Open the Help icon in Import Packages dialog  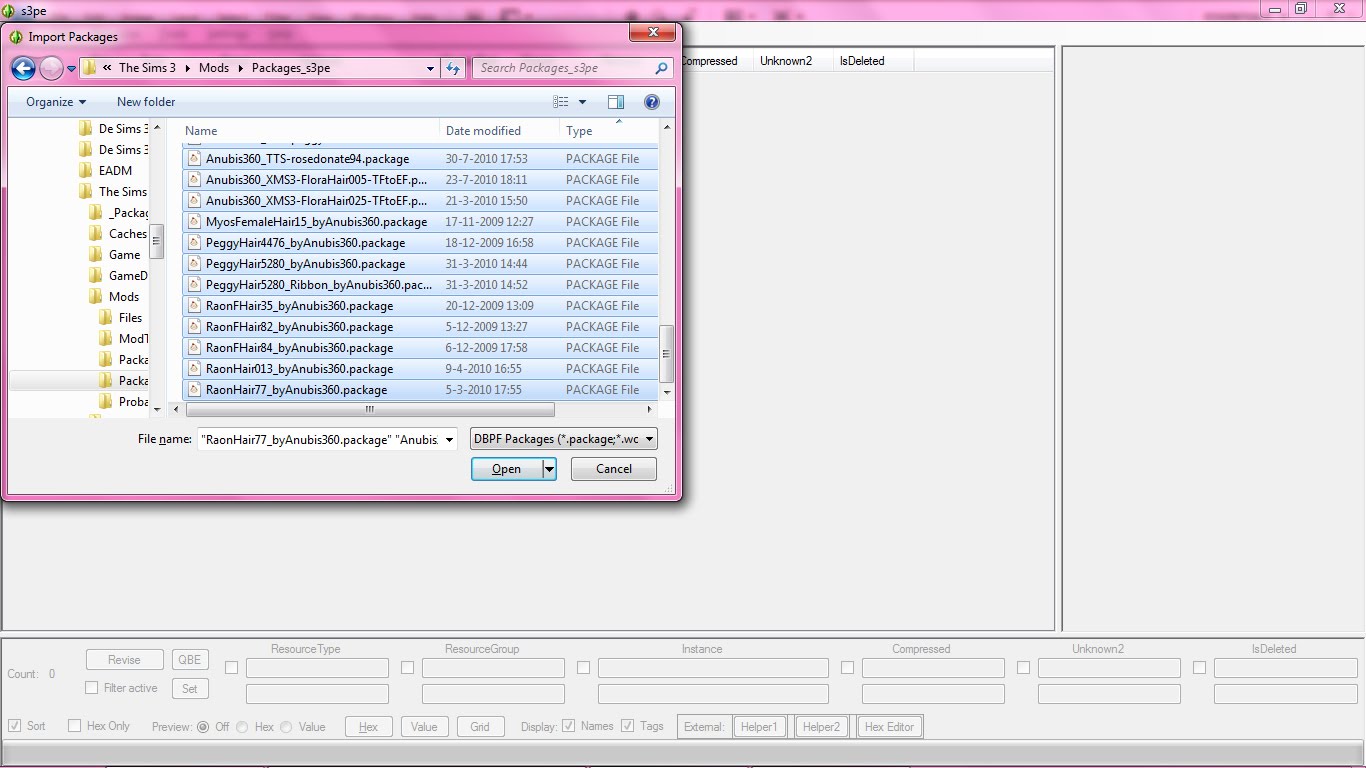652,101
